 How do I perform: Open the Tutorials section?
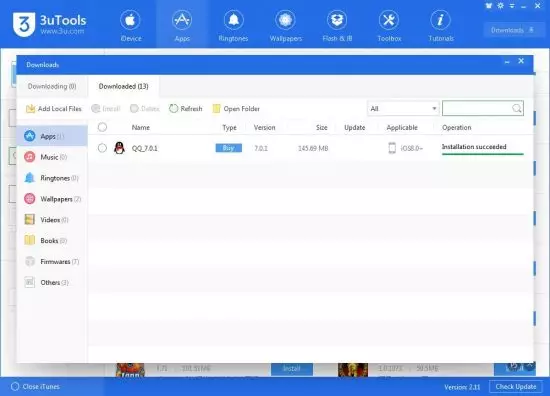[441, 26]
